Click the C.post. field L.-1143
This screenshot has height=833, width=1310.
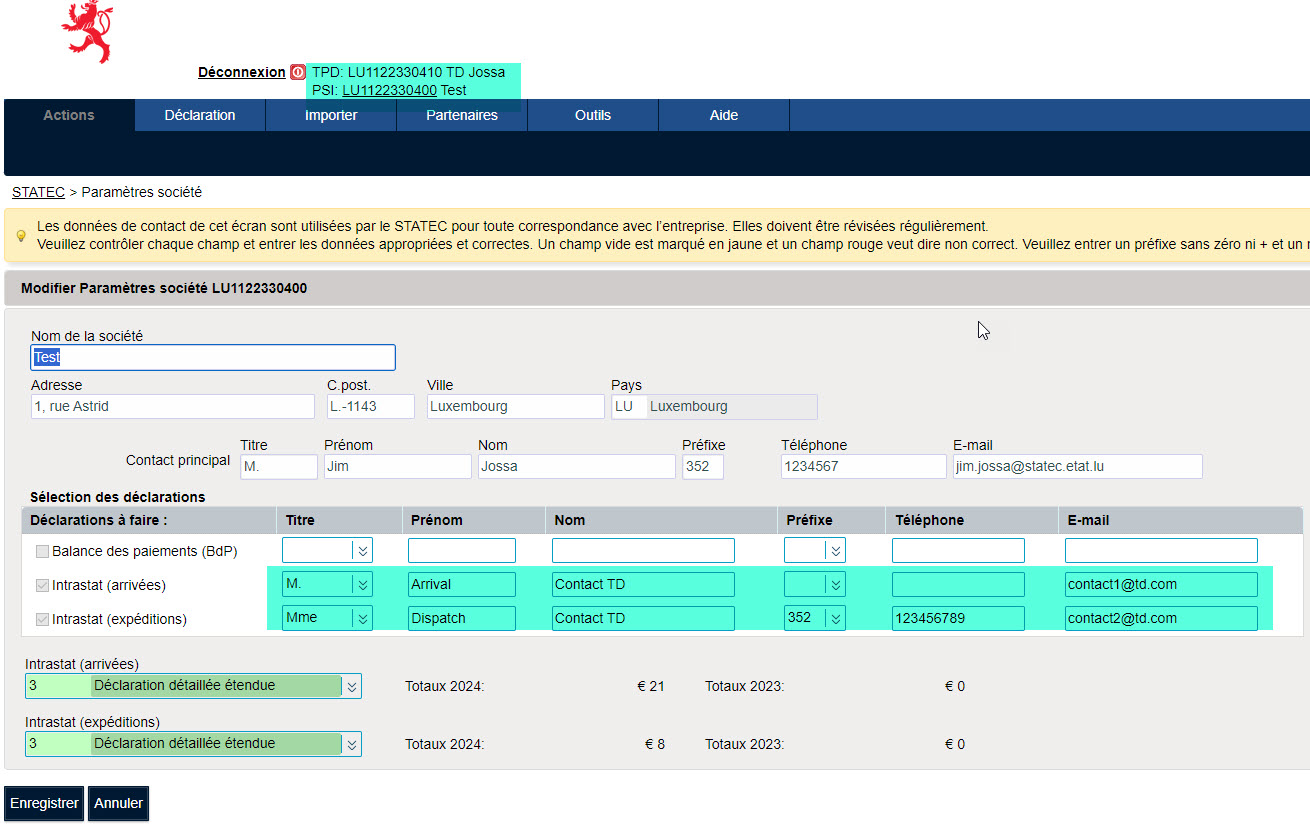pyautogui.click(x=371, y=406)
